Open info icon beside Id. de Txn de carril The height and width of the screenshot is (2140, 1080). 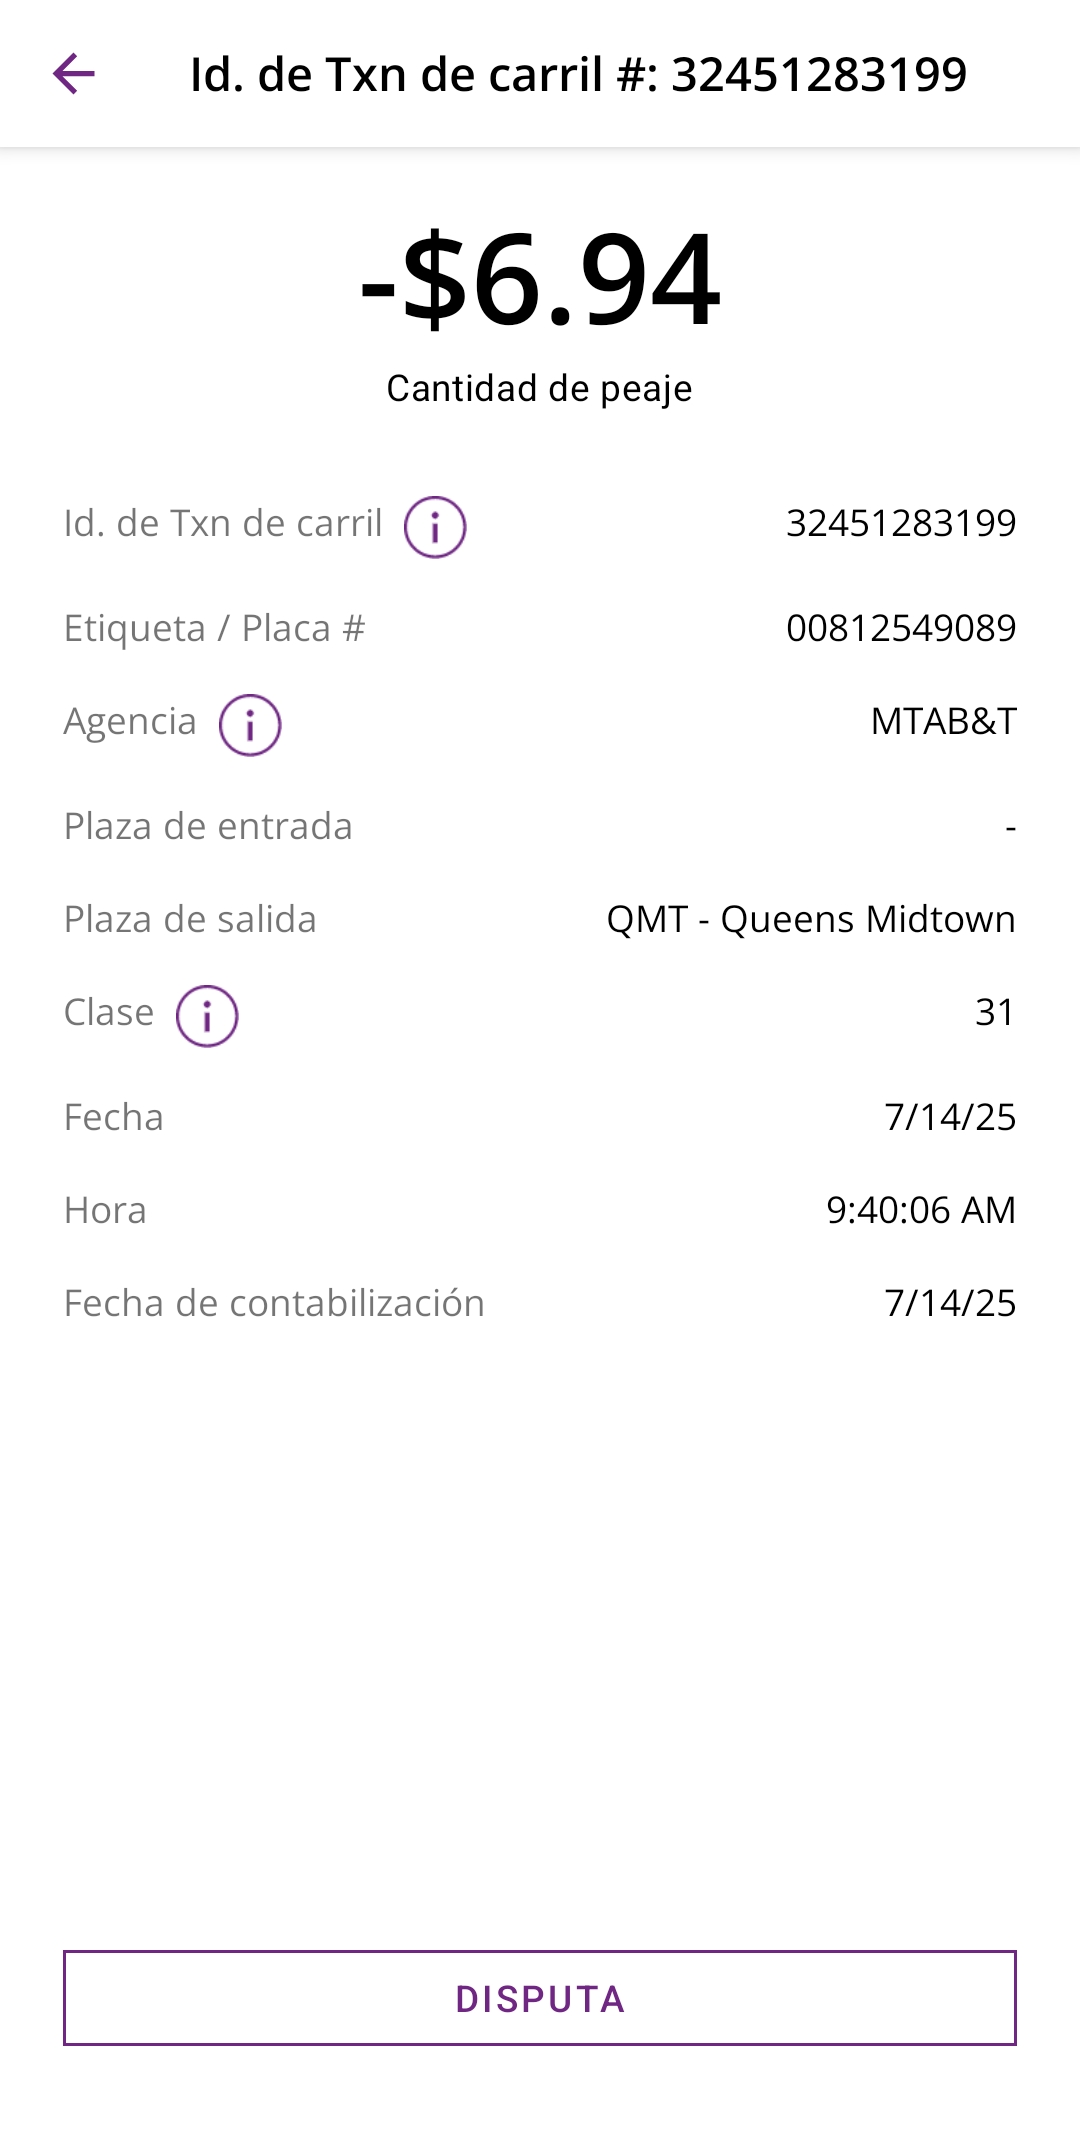click(x=435, y=526)
